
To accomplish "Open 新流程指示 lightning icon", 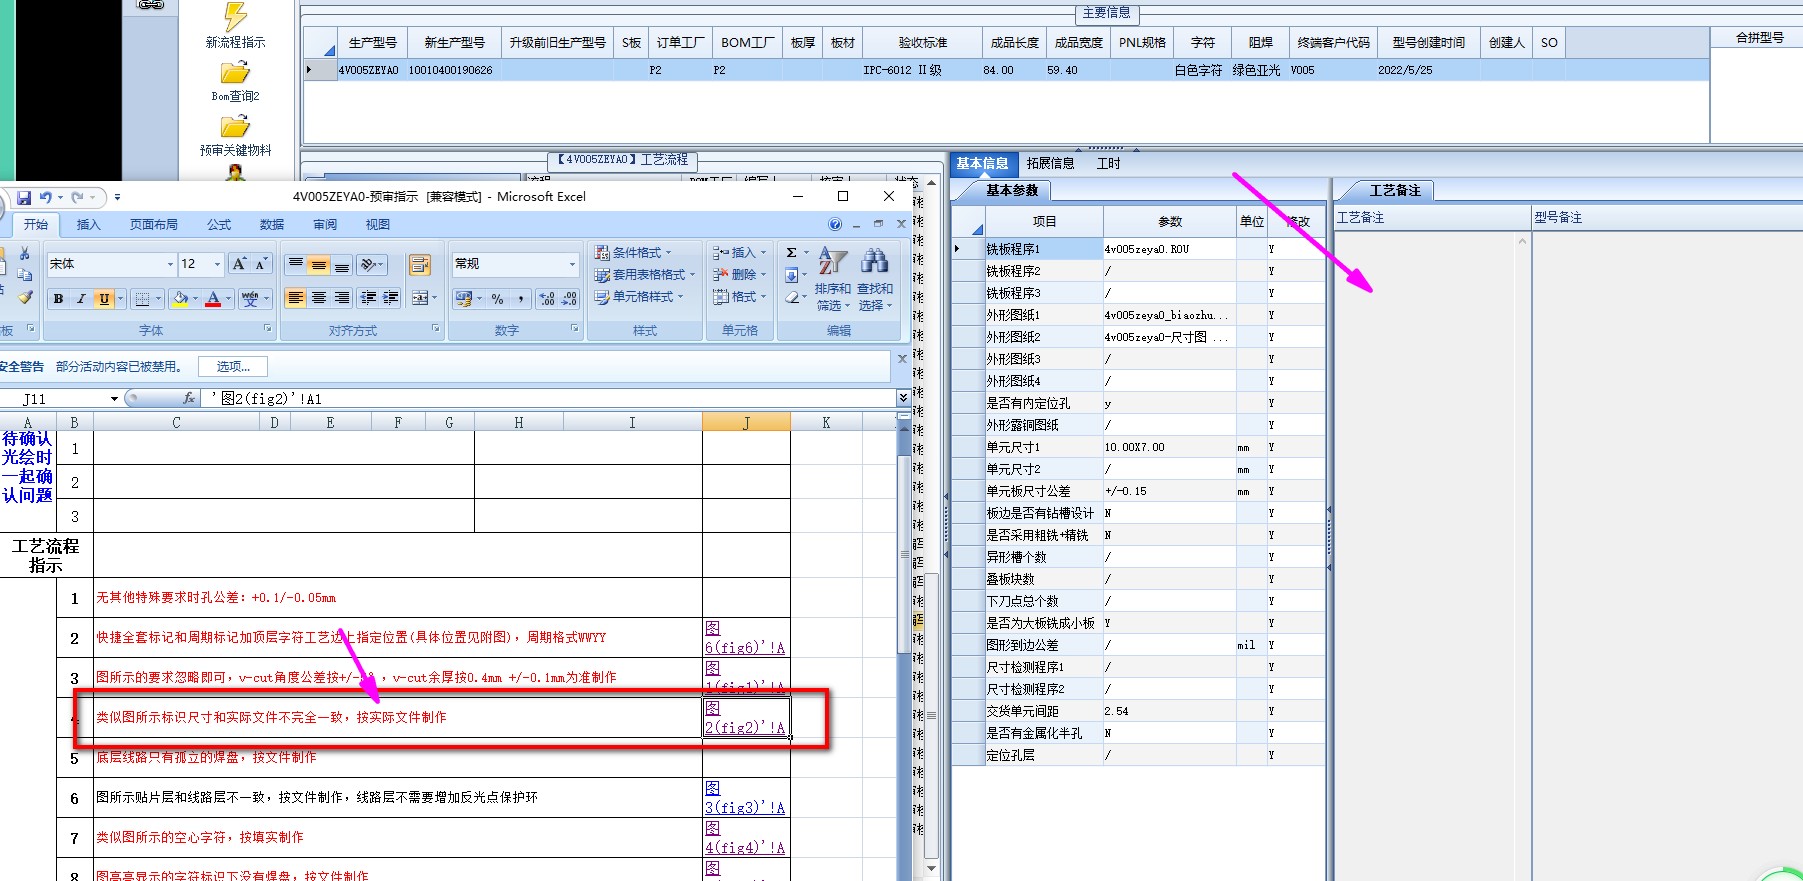I will click(x=236, y=25).
